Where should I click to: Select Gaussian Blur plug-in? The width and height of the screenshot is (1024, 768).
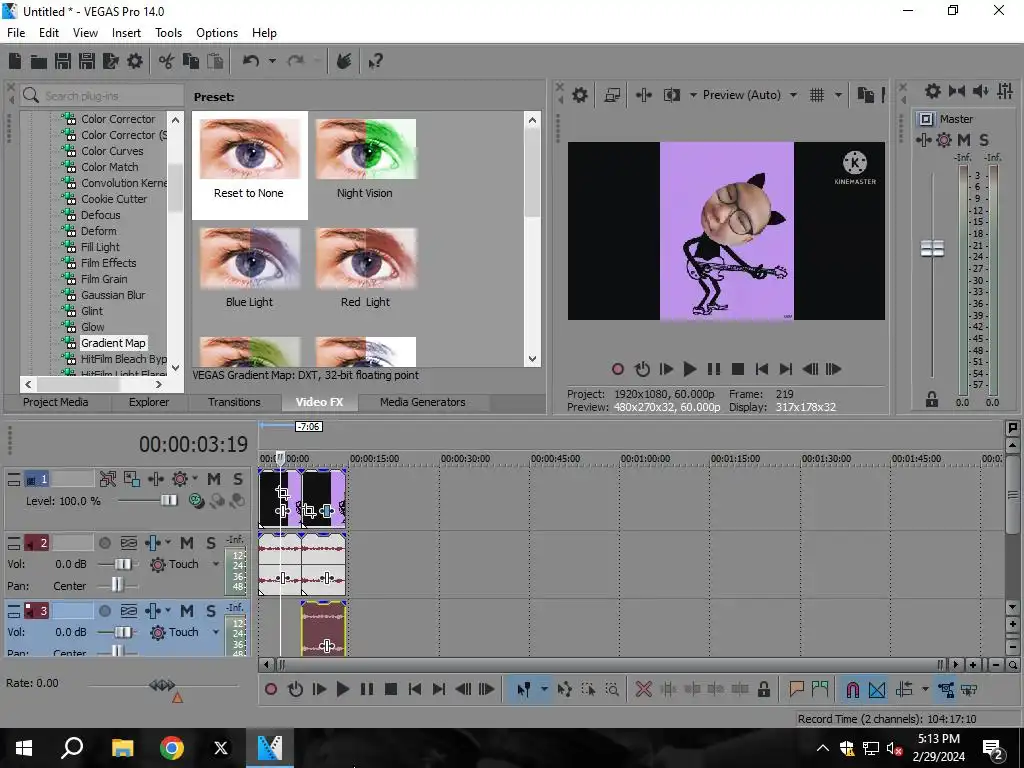coord(113,295)
